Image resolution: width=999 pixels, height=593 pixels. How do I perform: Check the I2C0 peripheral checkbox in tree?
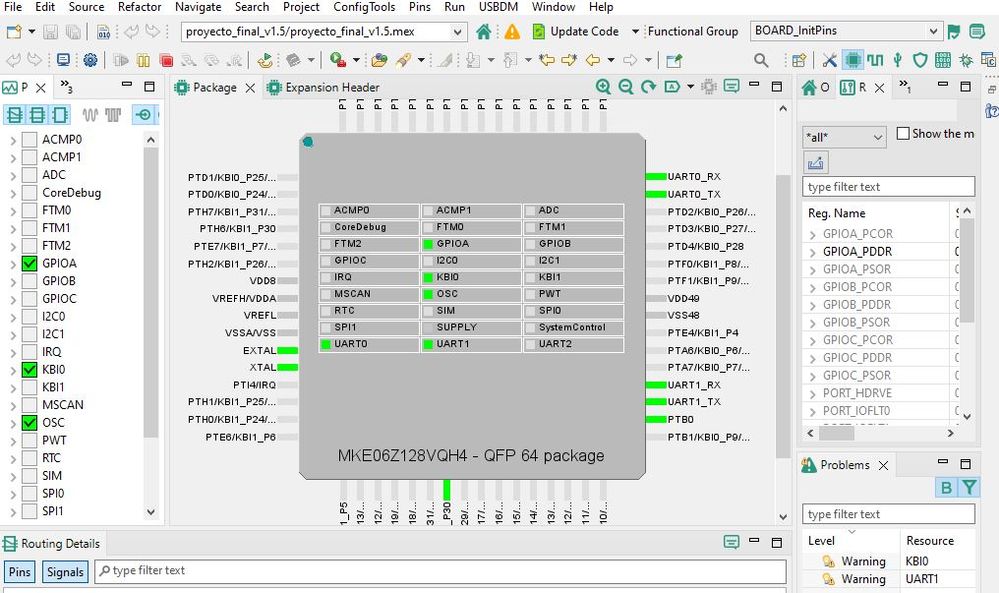29,317
